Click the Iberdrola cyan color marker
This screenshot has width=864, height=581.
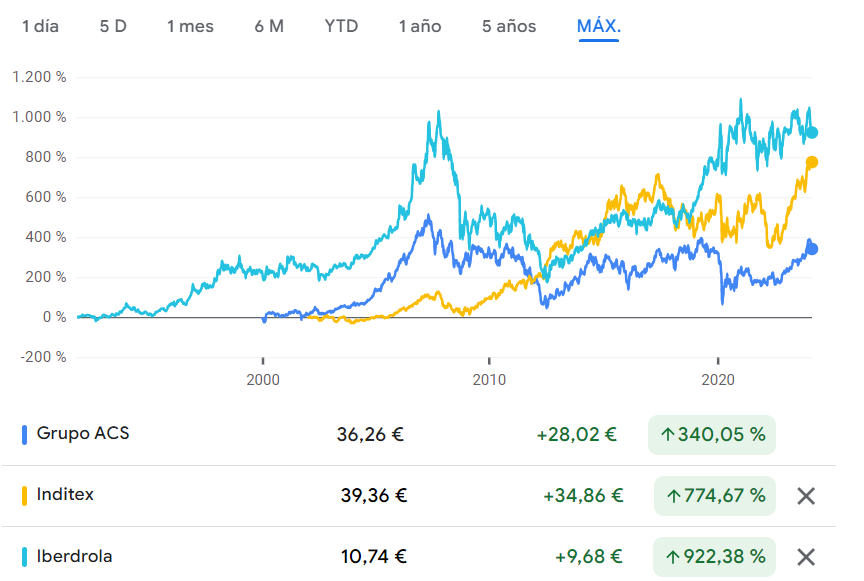pos(24,557)
